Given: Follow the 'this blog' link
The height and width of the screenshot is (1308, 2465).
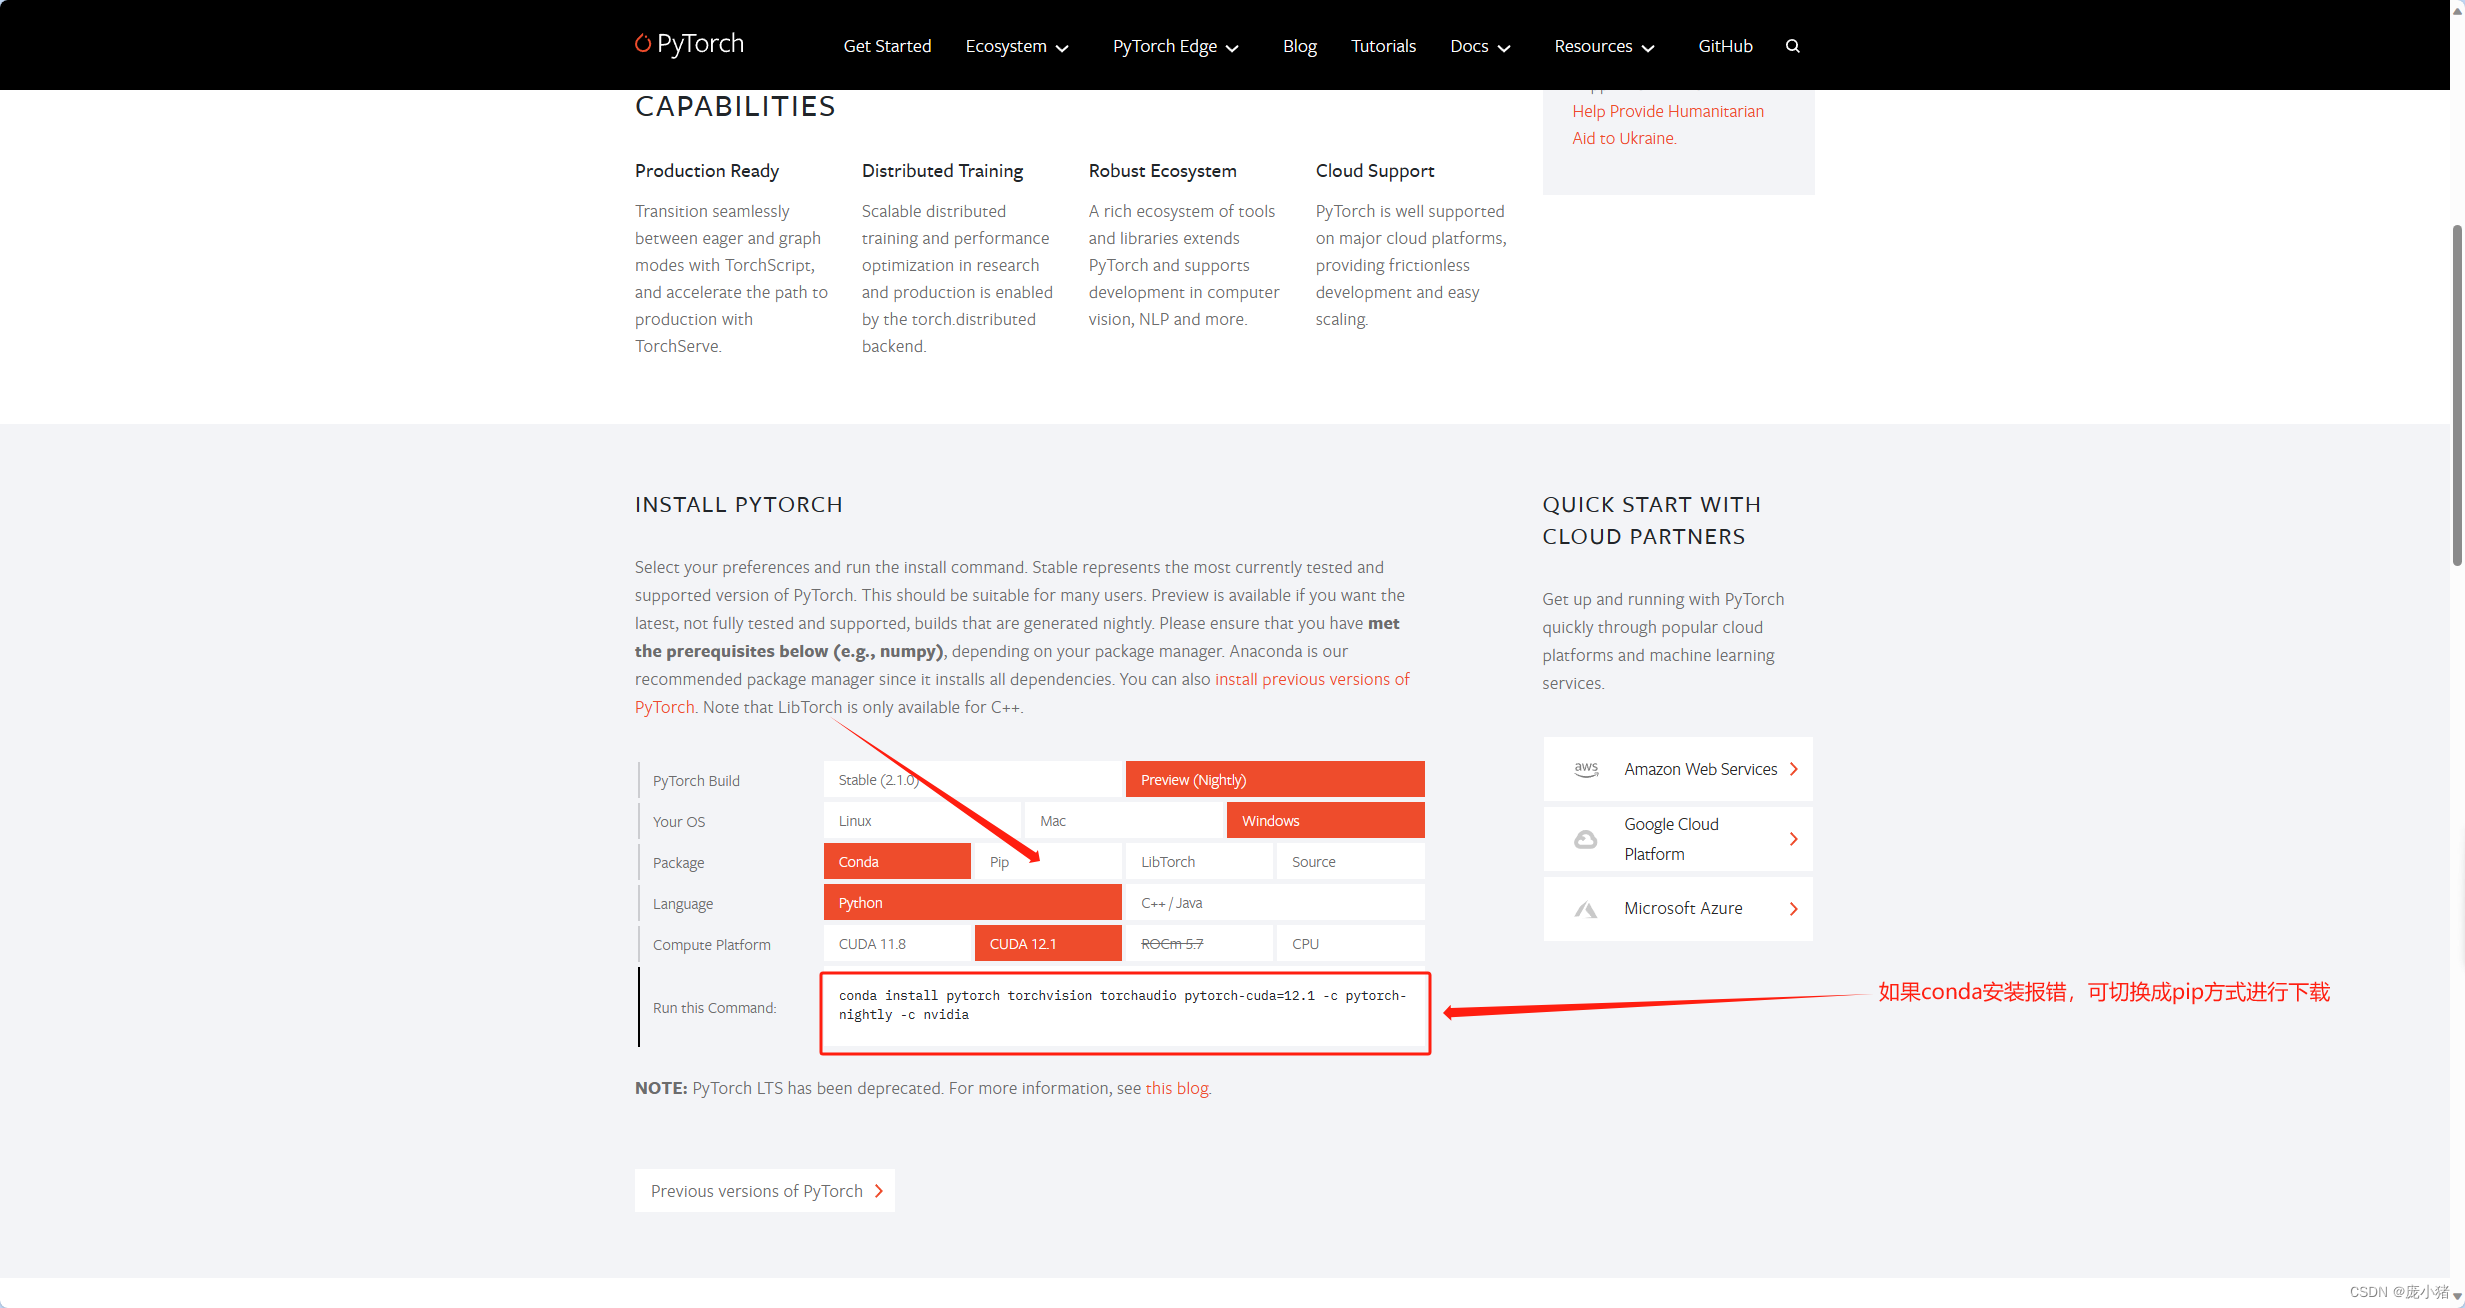Looking at the screenshot, I should tap(1176, 1088).
